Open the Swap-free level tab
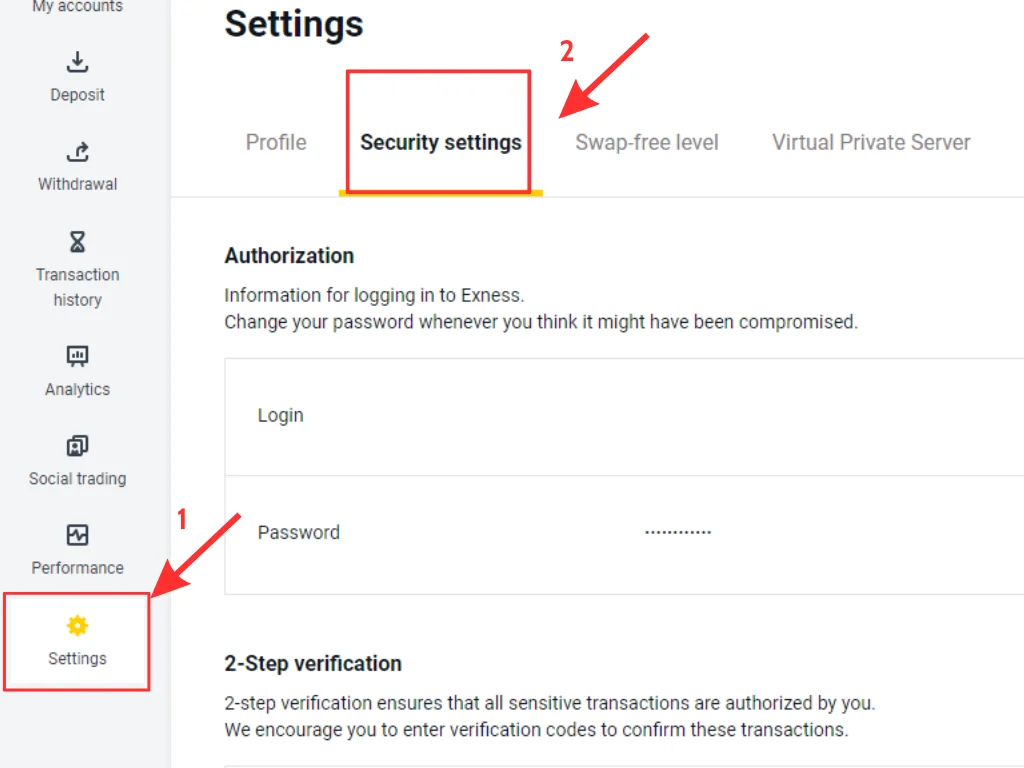 point(646,142)
